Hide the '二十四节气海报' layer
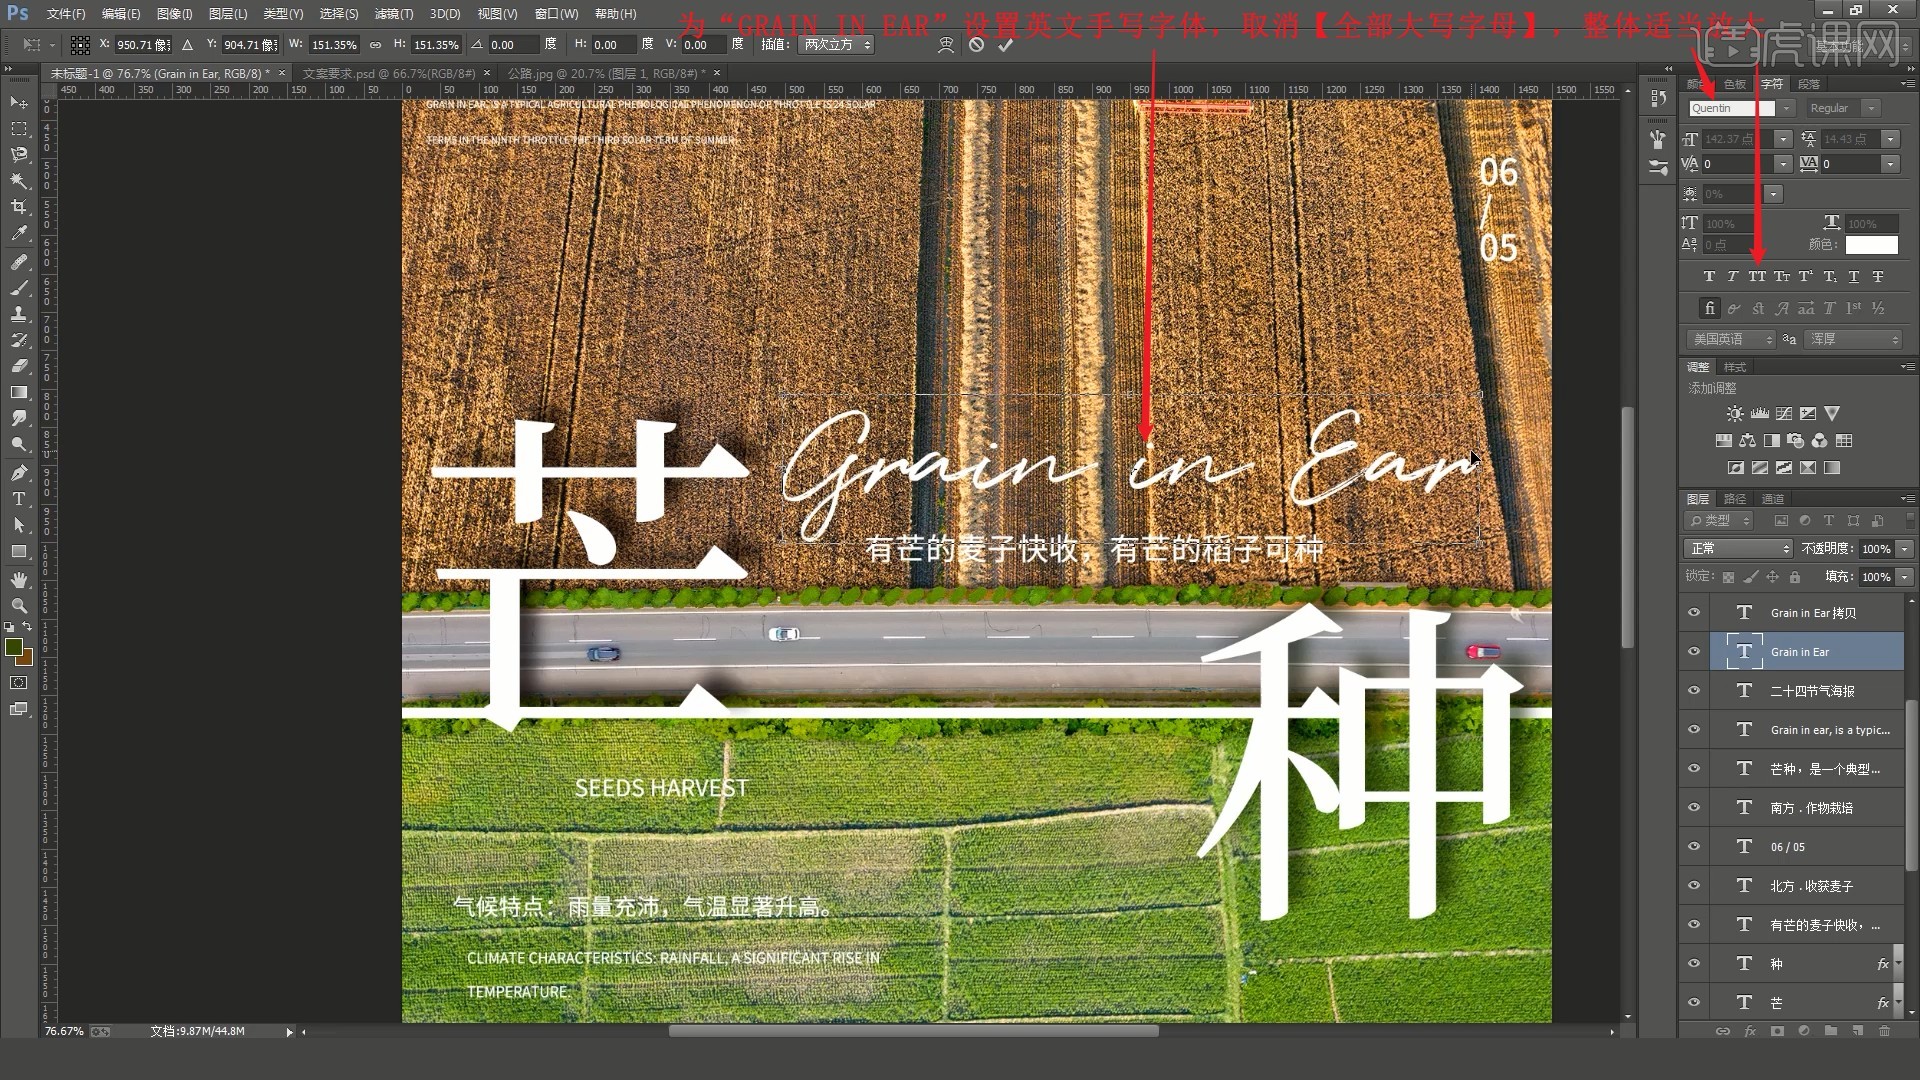This screenshot has width=1920, height=1080. coord(1694,691)
